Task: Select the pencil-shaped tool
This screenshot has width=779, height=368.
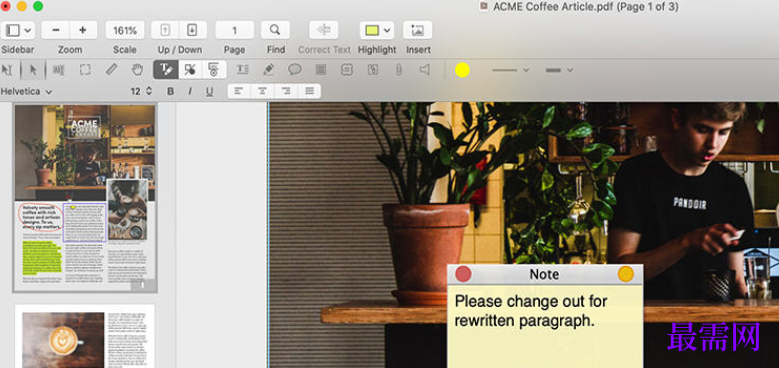Action: coord(112,70)
